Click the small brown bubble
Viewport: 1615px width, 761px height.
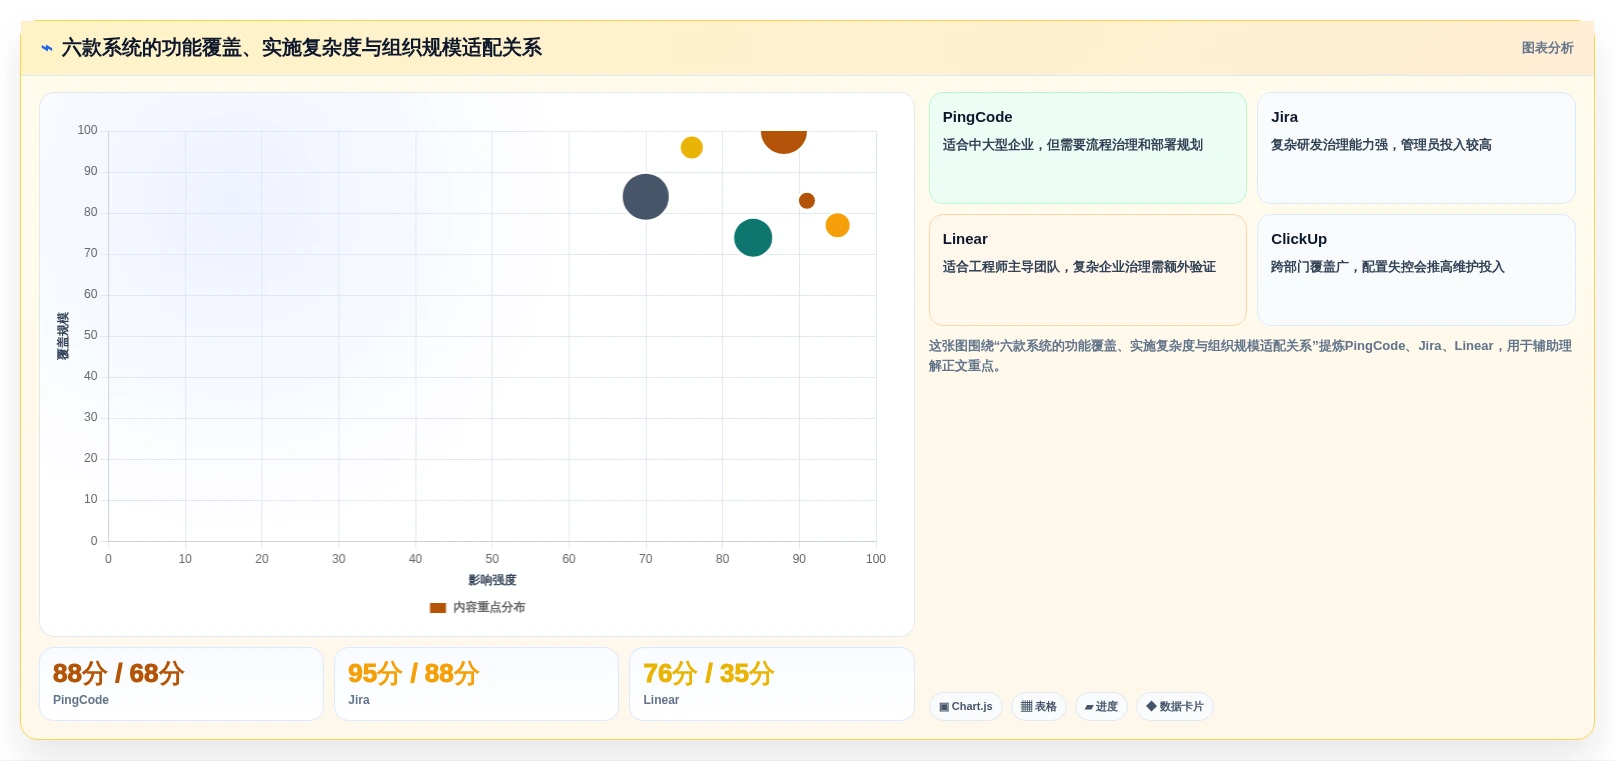click(x=807, y=201)
